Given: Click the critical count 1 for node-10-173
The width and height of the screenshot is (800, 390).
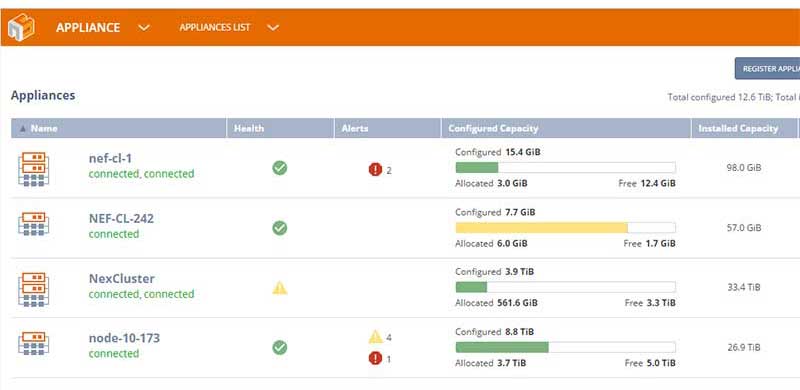Looking at the screenshot, I should point(389,359).
